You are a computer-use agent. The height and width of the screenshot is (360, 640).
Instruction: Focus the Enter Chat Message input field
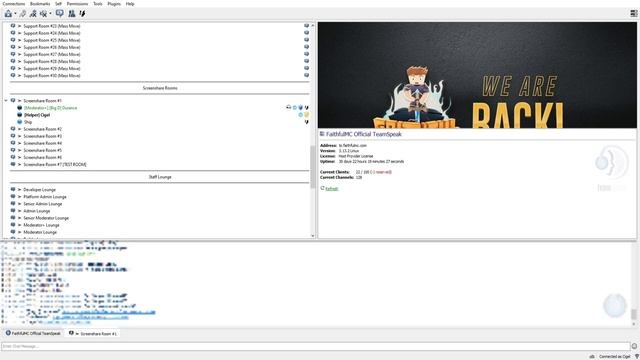pos(316,346)
